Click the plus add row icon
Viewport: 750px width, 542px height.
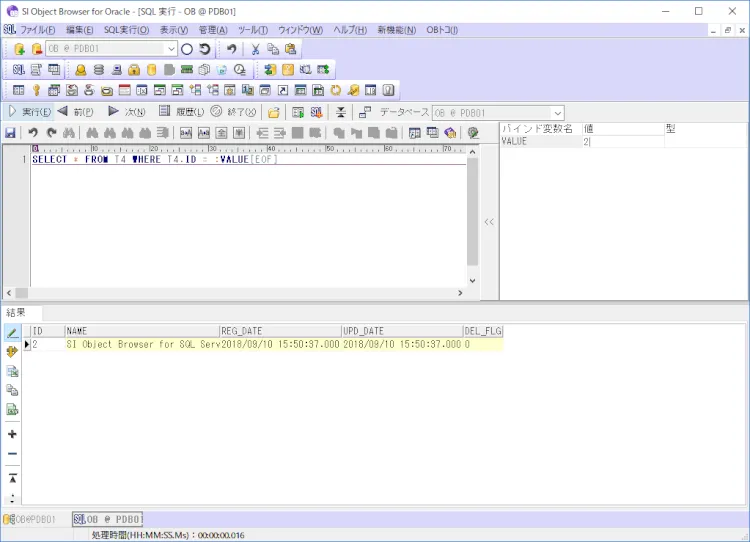click(12, 434)
